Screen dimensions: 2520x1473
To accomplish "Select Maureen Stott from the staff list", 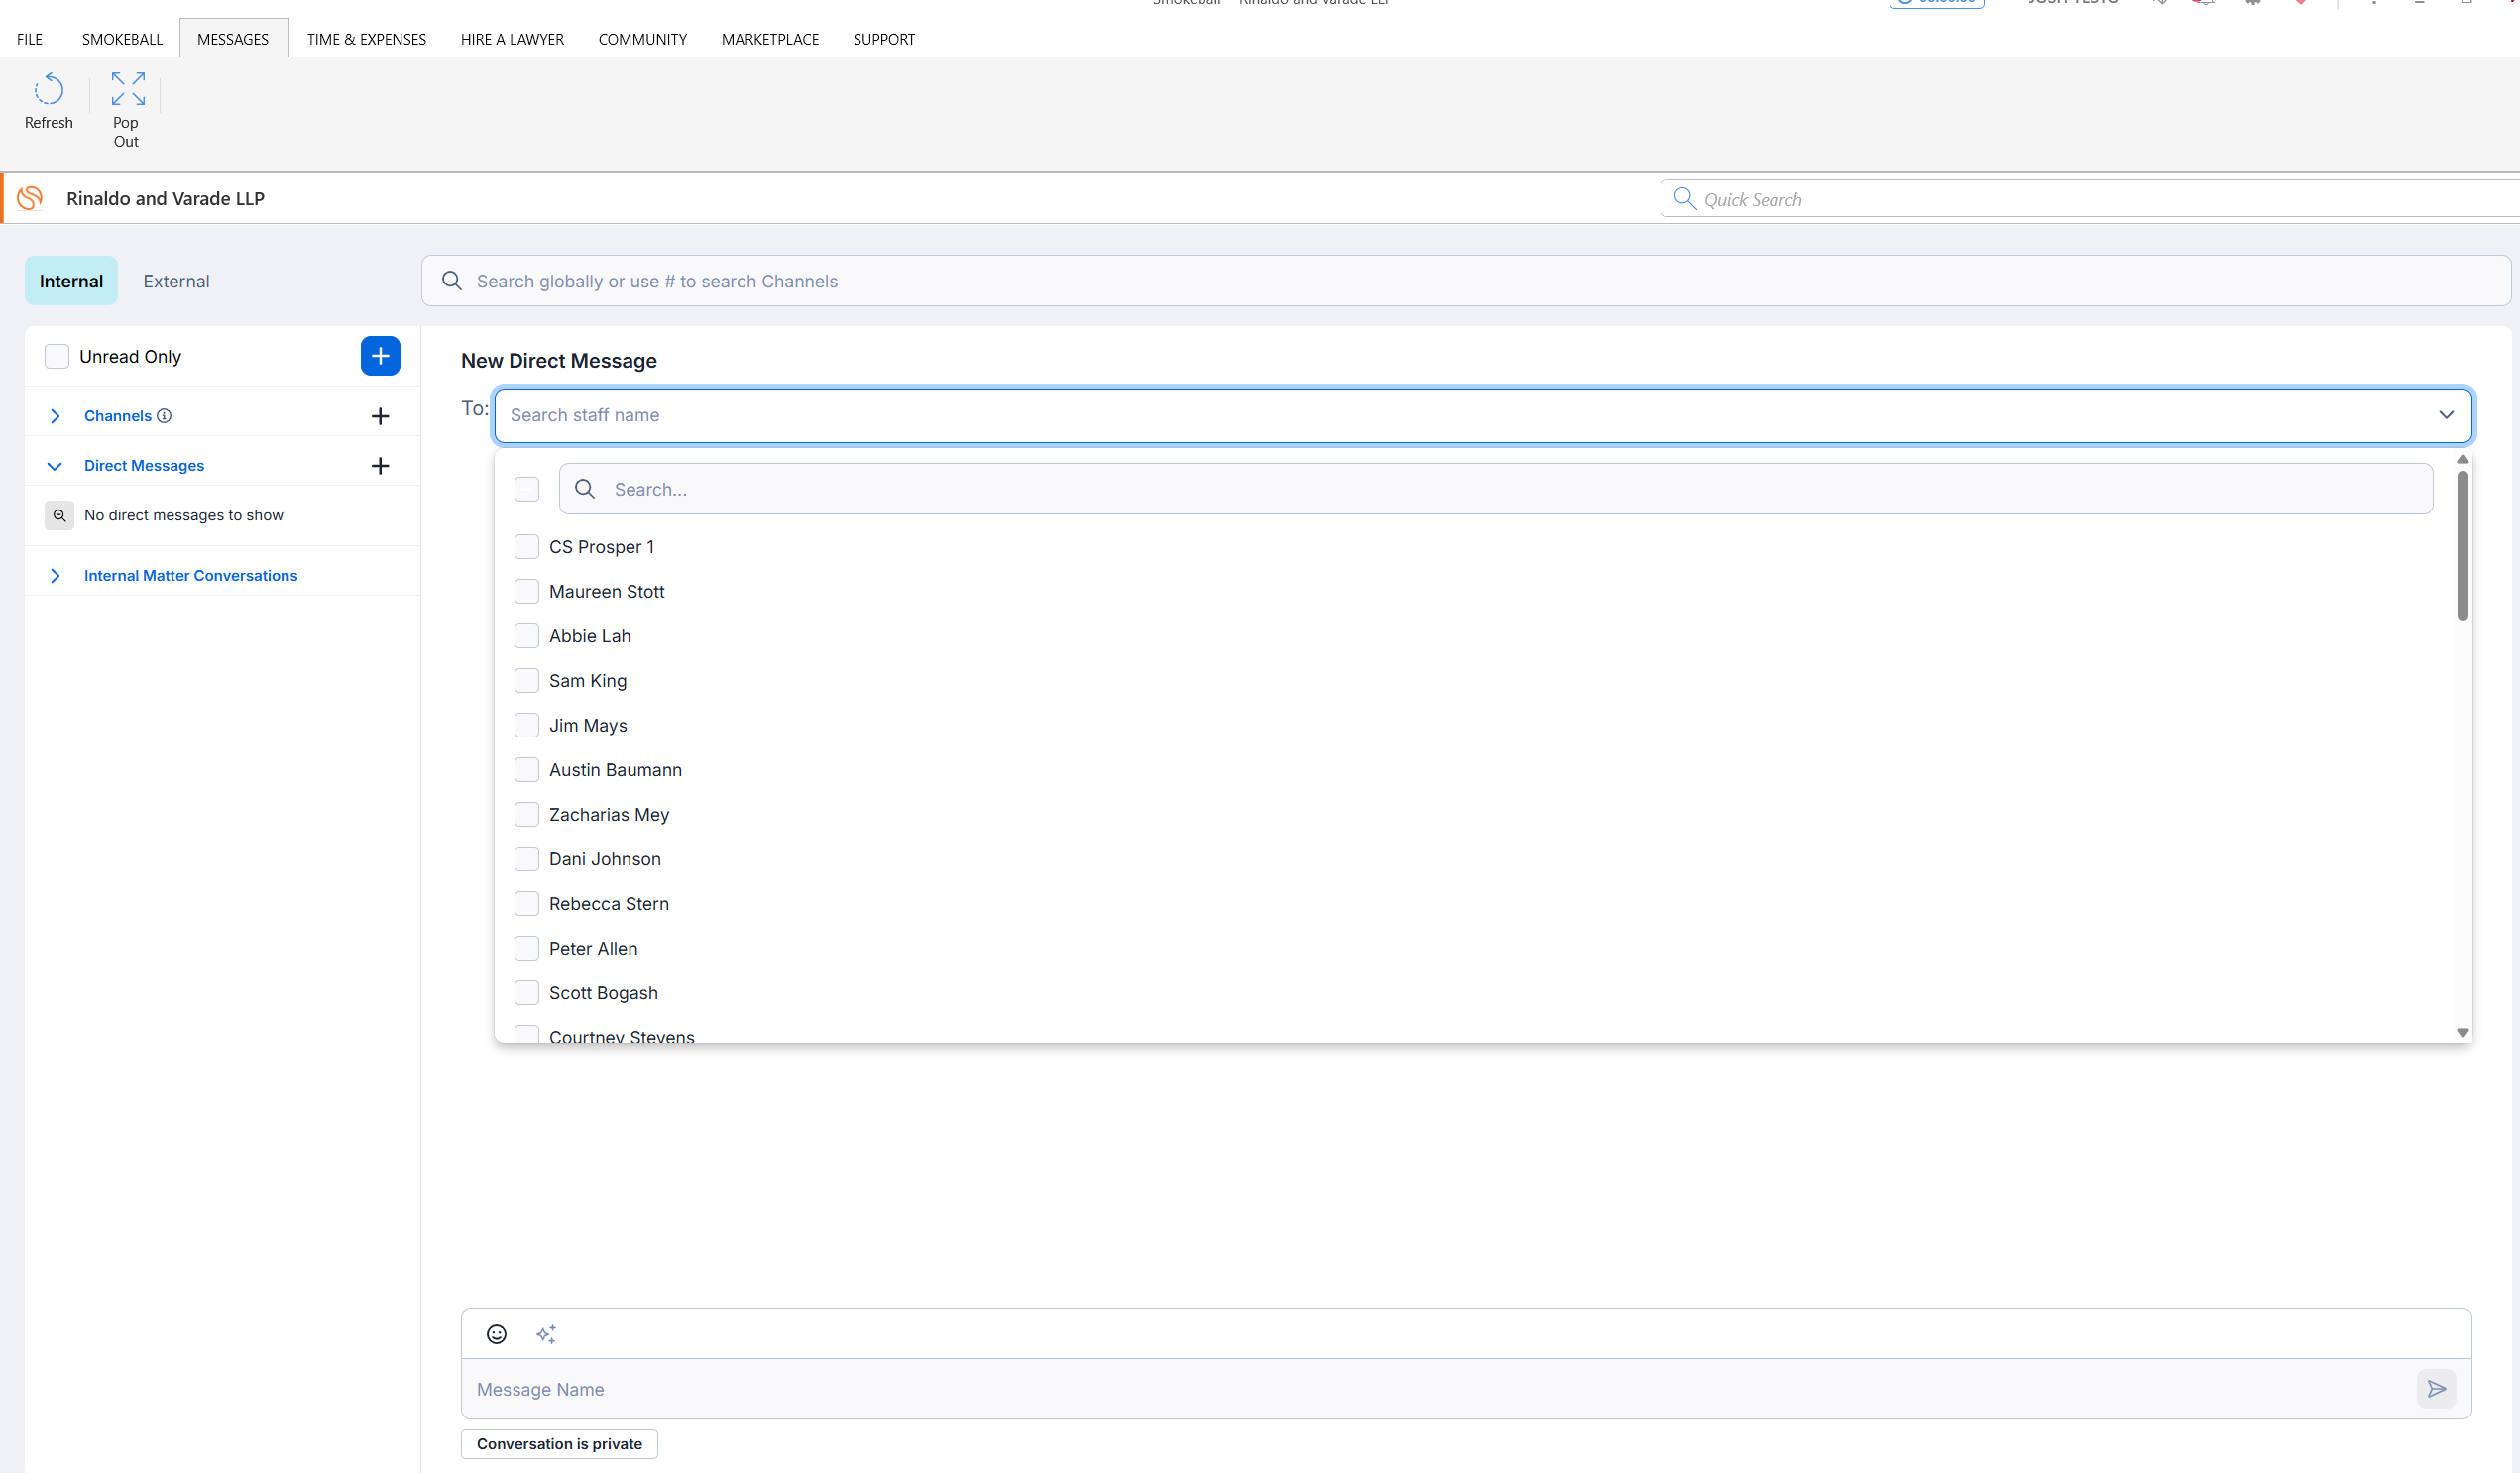I will point(606,592).
